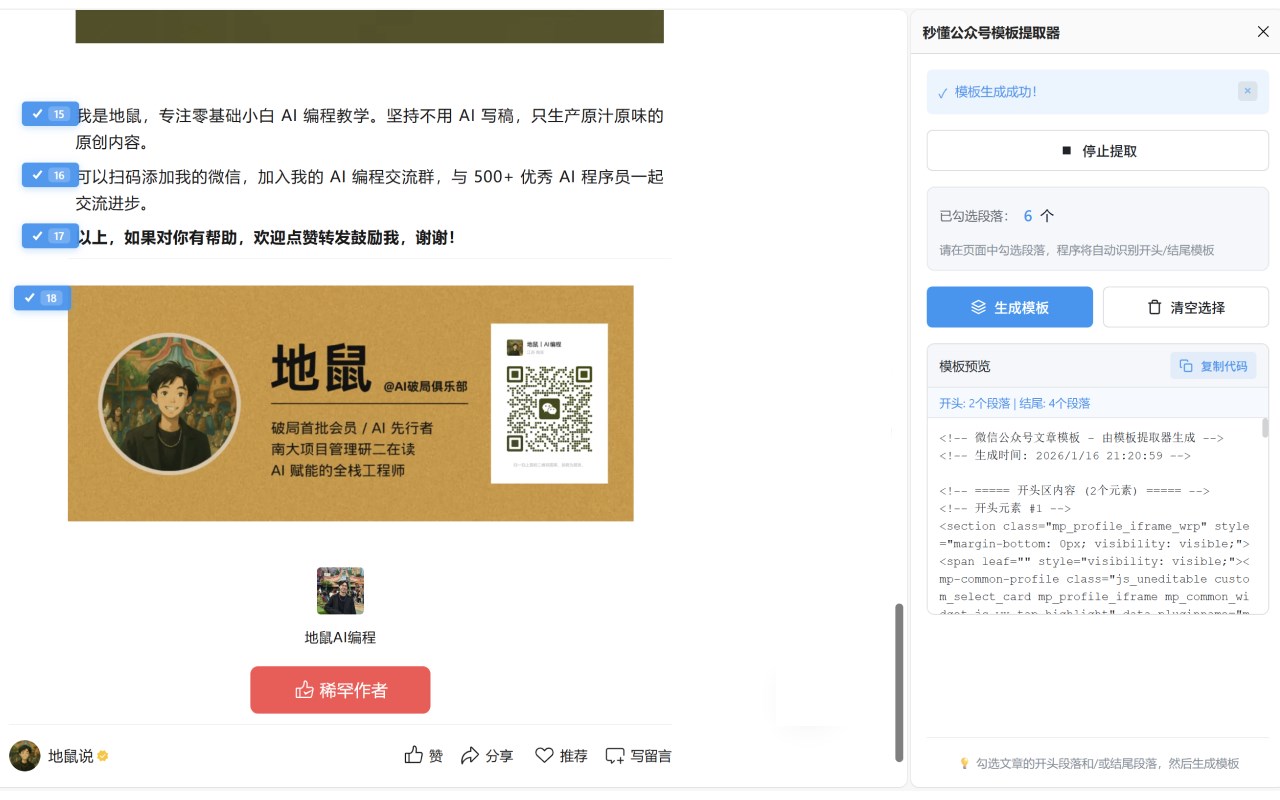Click the QR code in the banner
1280x800 pixels.
pos(549,409)
